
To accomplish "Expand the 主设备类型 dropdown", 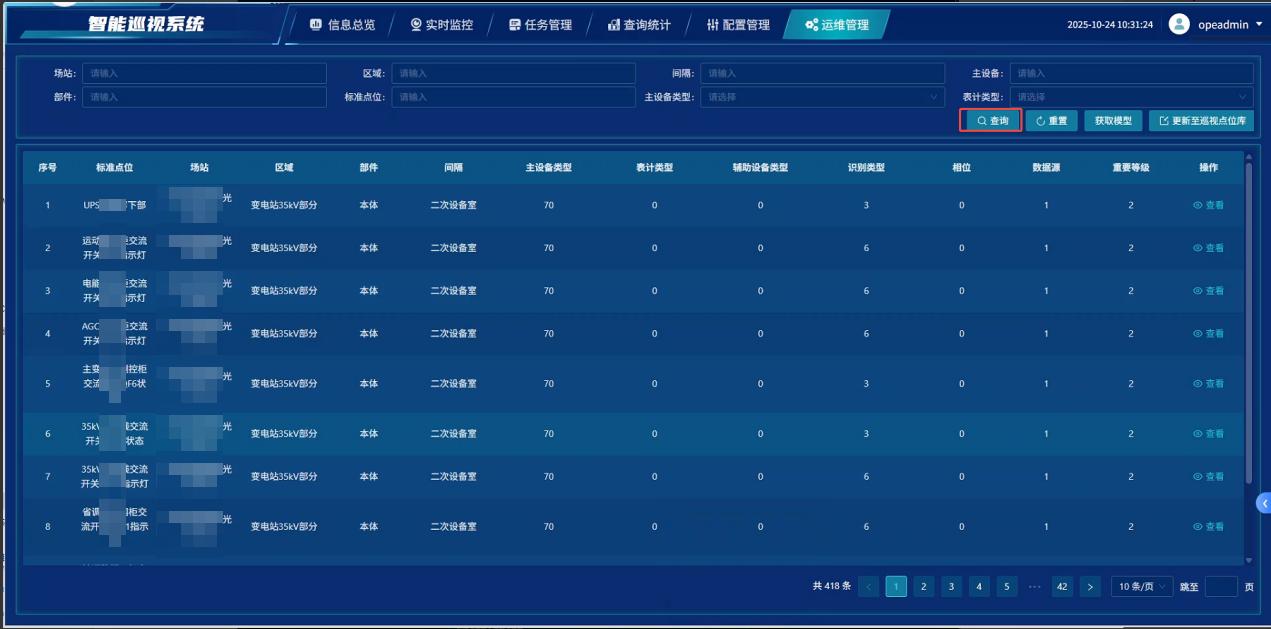I will point(822,97).
